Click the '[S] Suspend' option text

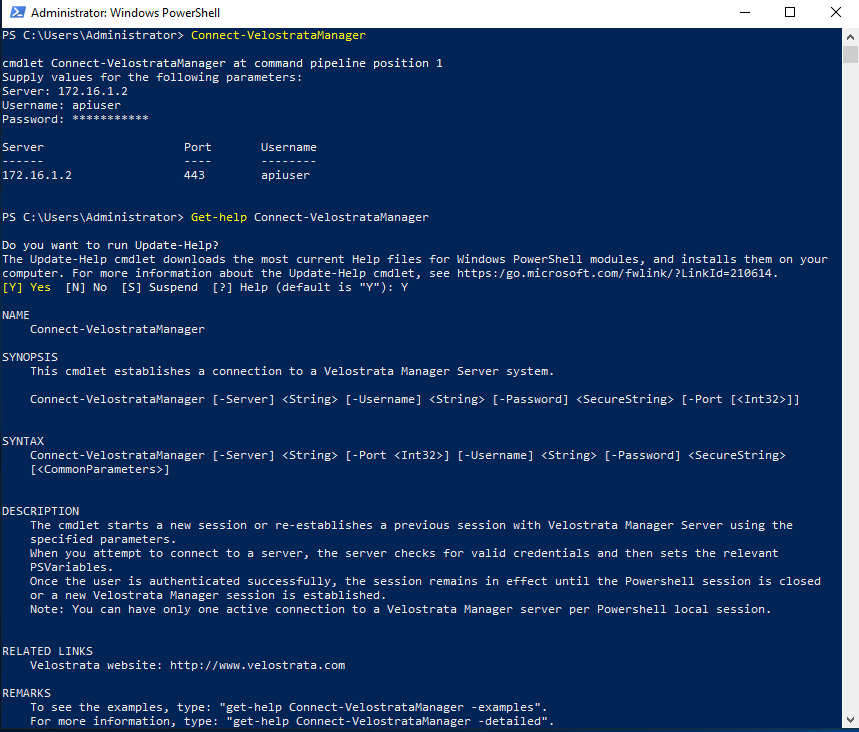159,287
